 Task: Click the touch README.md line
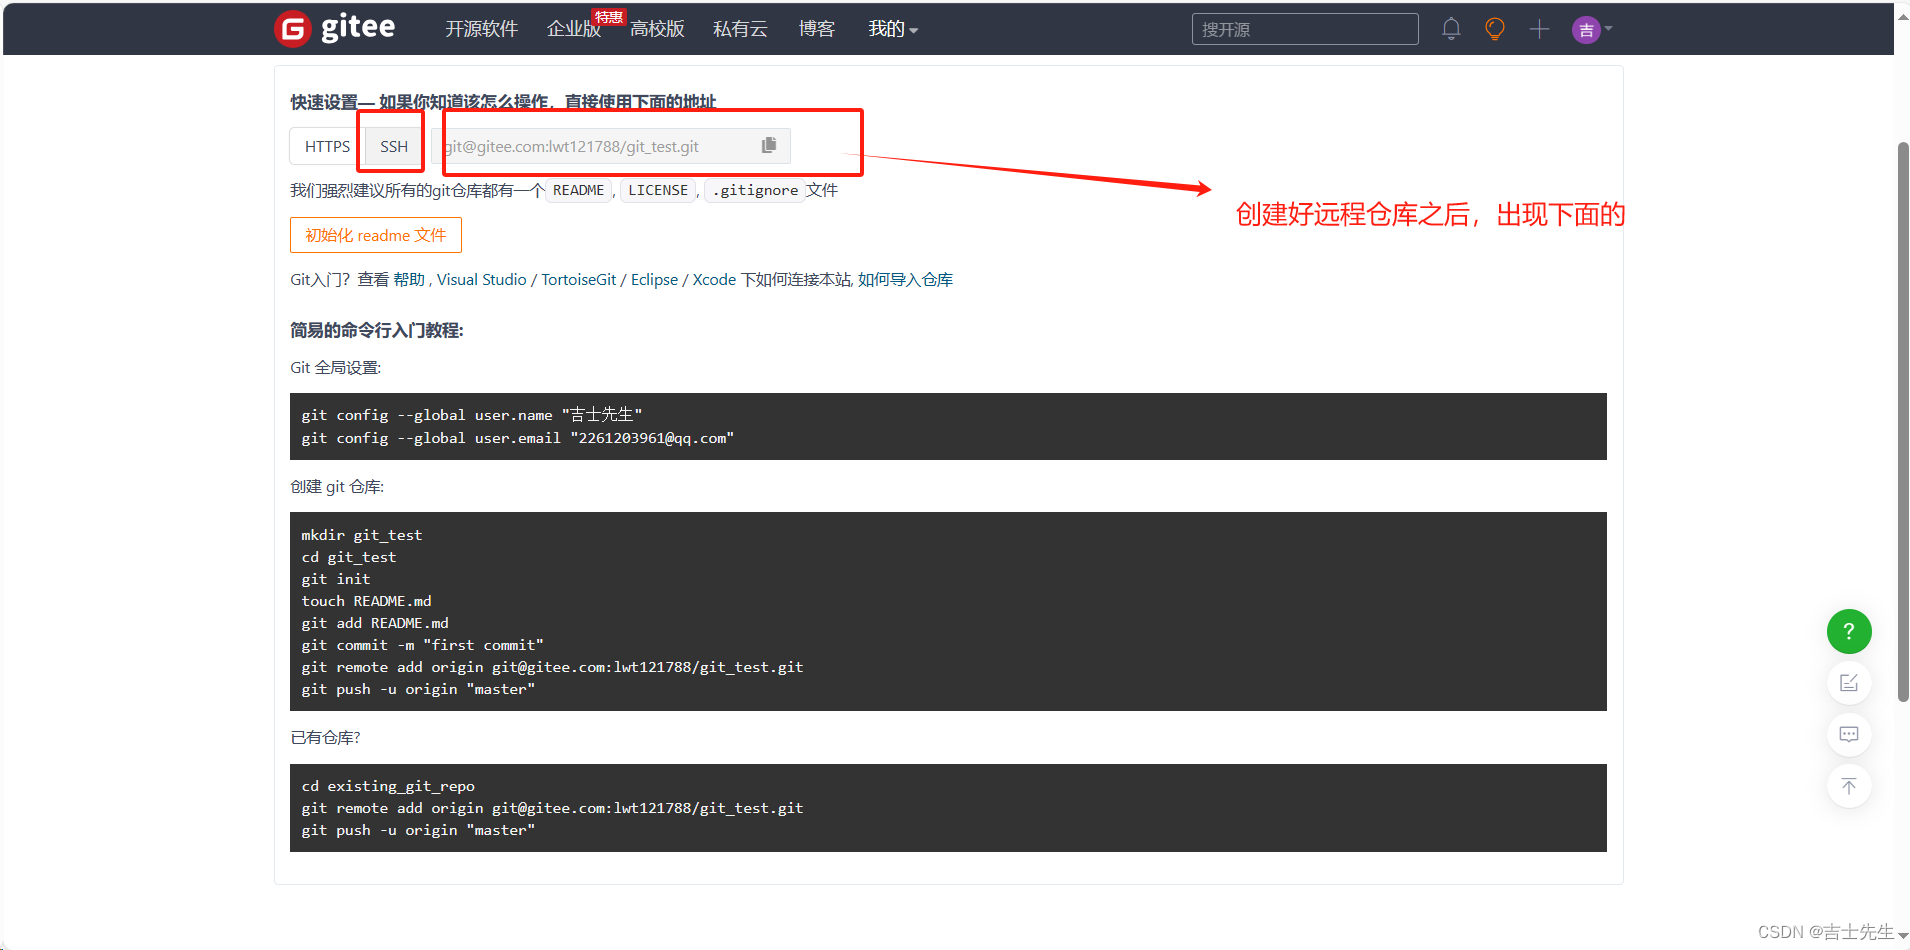pyautogui.click(x=366, y=601)
